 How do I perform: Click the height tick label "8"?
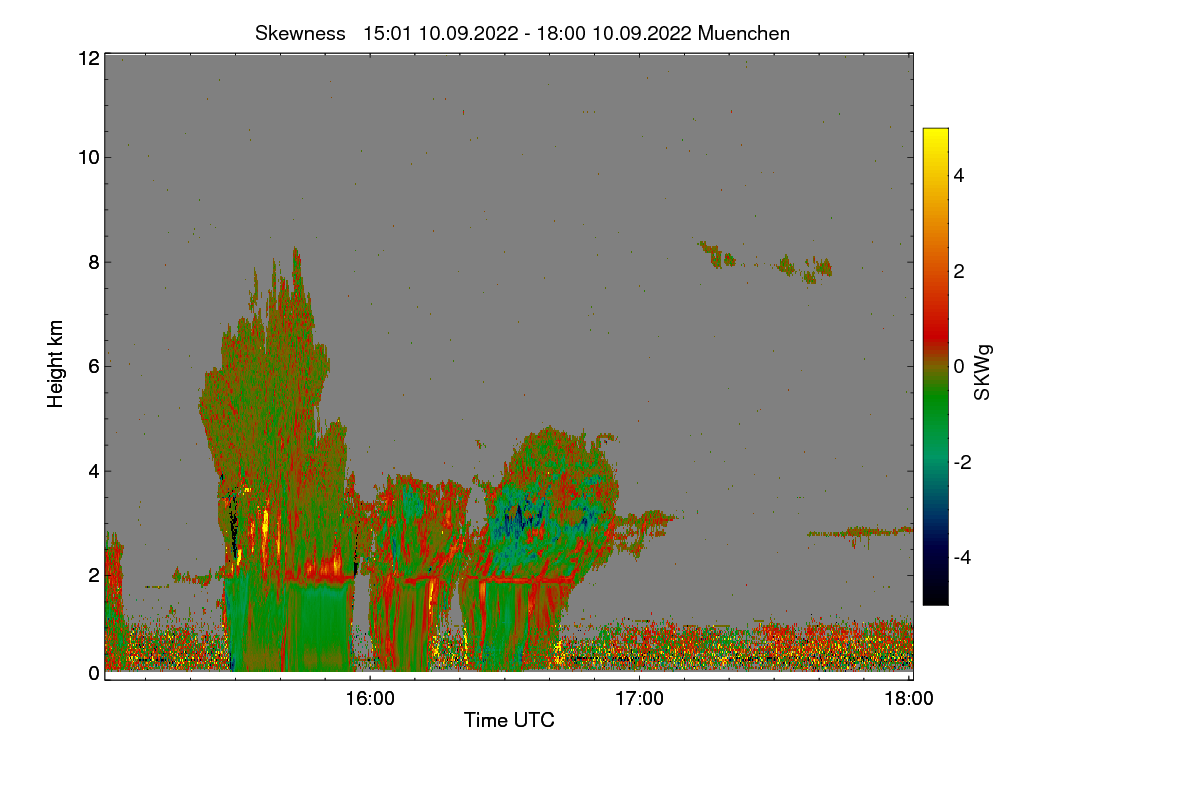92,262
